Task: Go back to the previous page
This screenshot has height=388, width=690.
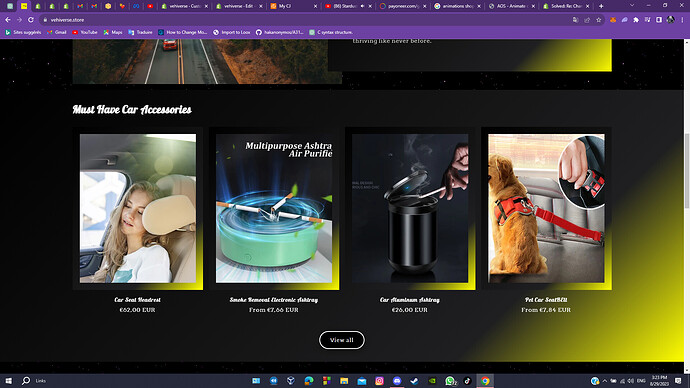Action: (x=8, y=20)
